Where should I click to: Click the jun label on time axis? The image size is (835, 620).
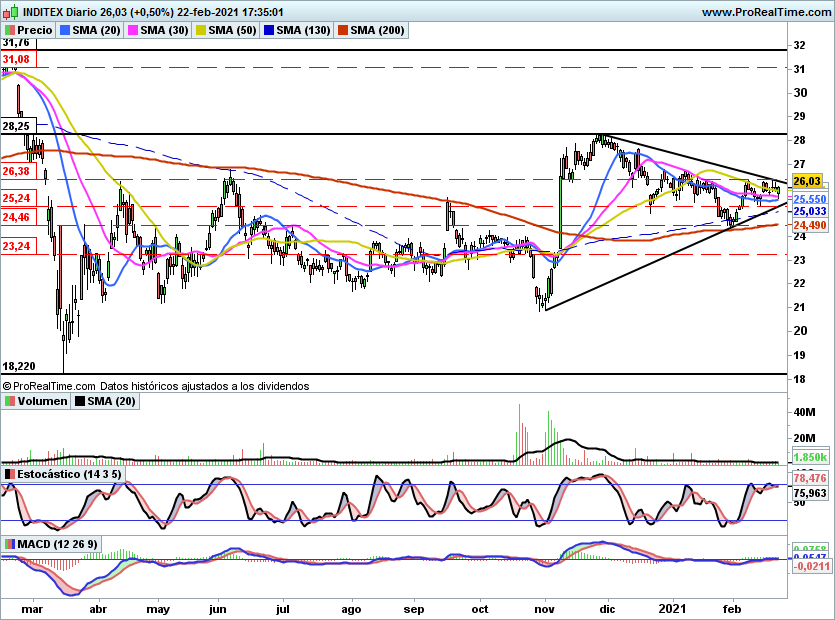[x=217, y=609]
